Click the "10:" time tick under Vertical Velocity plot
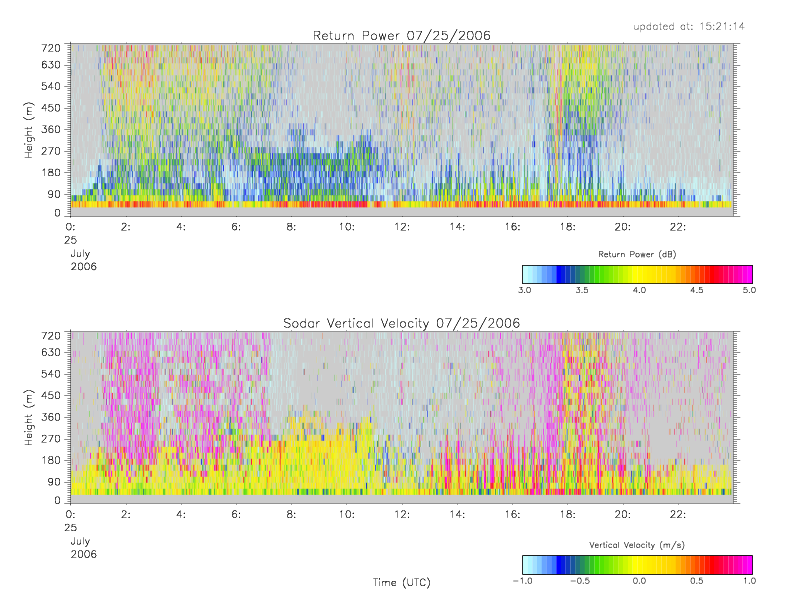The image size is (791, 611). pos(346,515)
